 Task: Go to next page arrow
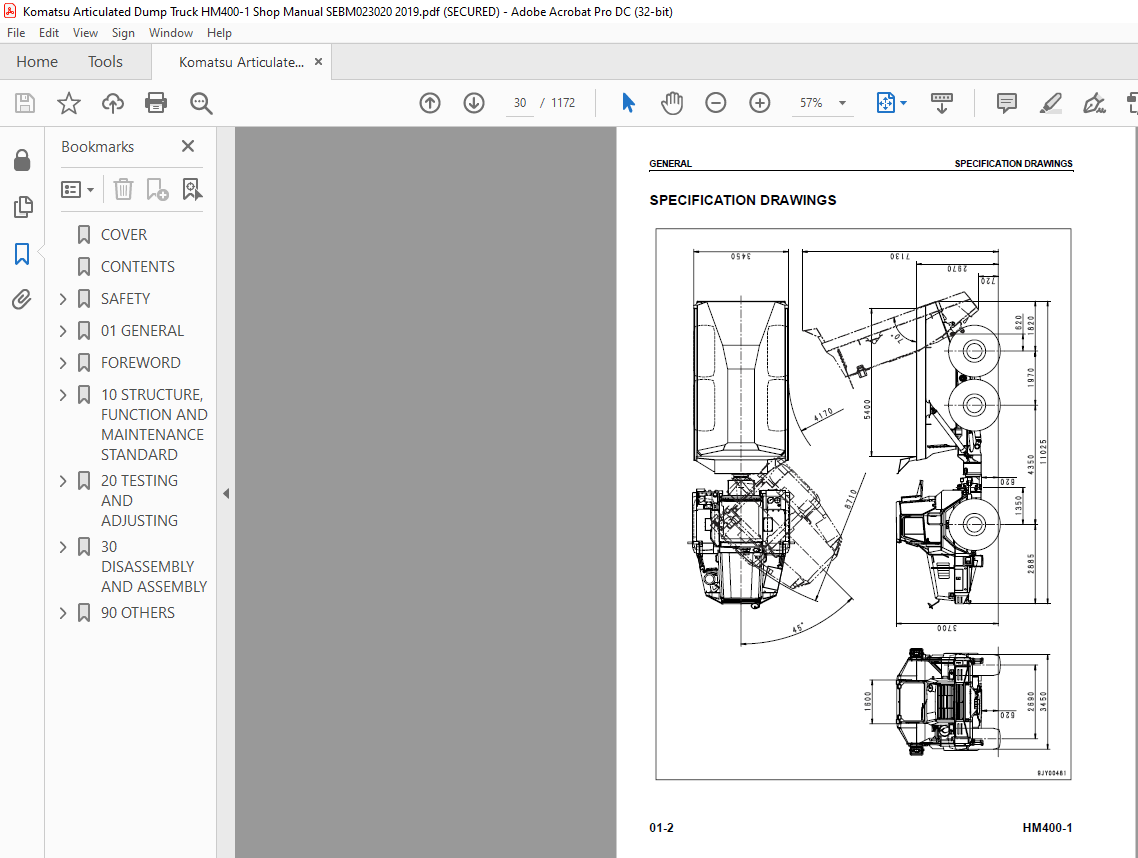[474, 103]
